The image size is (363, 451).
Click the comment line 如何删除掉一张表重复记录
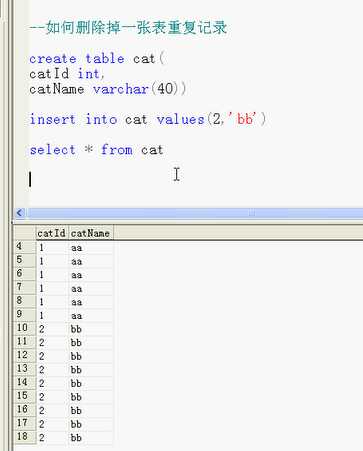tap(128, 28)
